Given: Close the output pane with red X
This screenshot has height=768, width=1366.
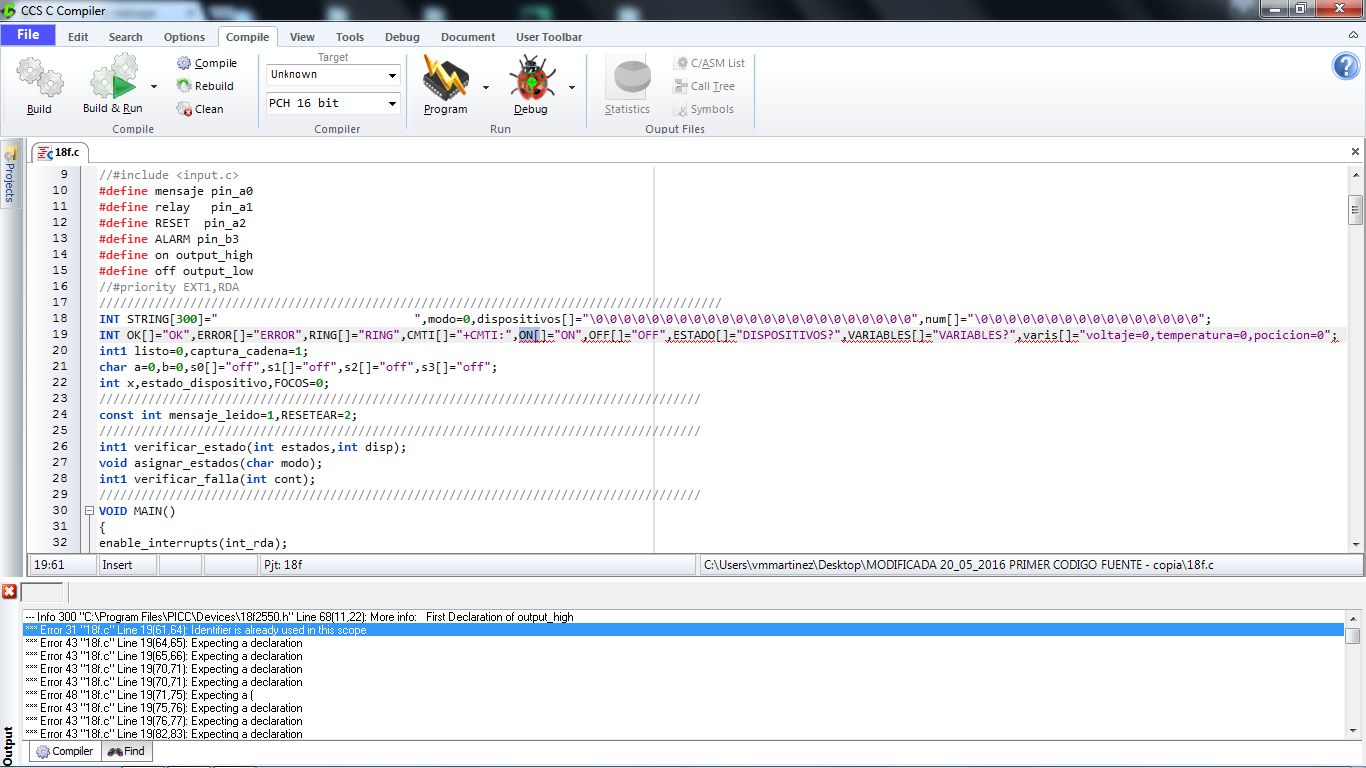Looking at the screenshot, I should coord(9,592).
